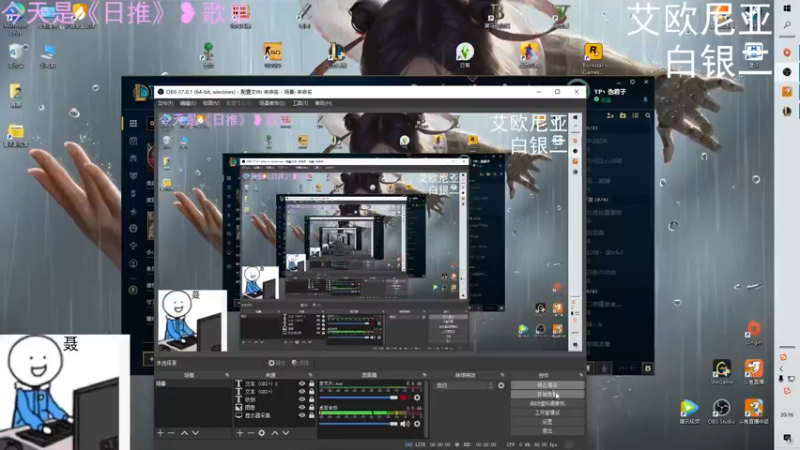This screenshot has height=450, width=800.
Task: Open the 视图(V) menu in OBS
Action: point(211,103)
